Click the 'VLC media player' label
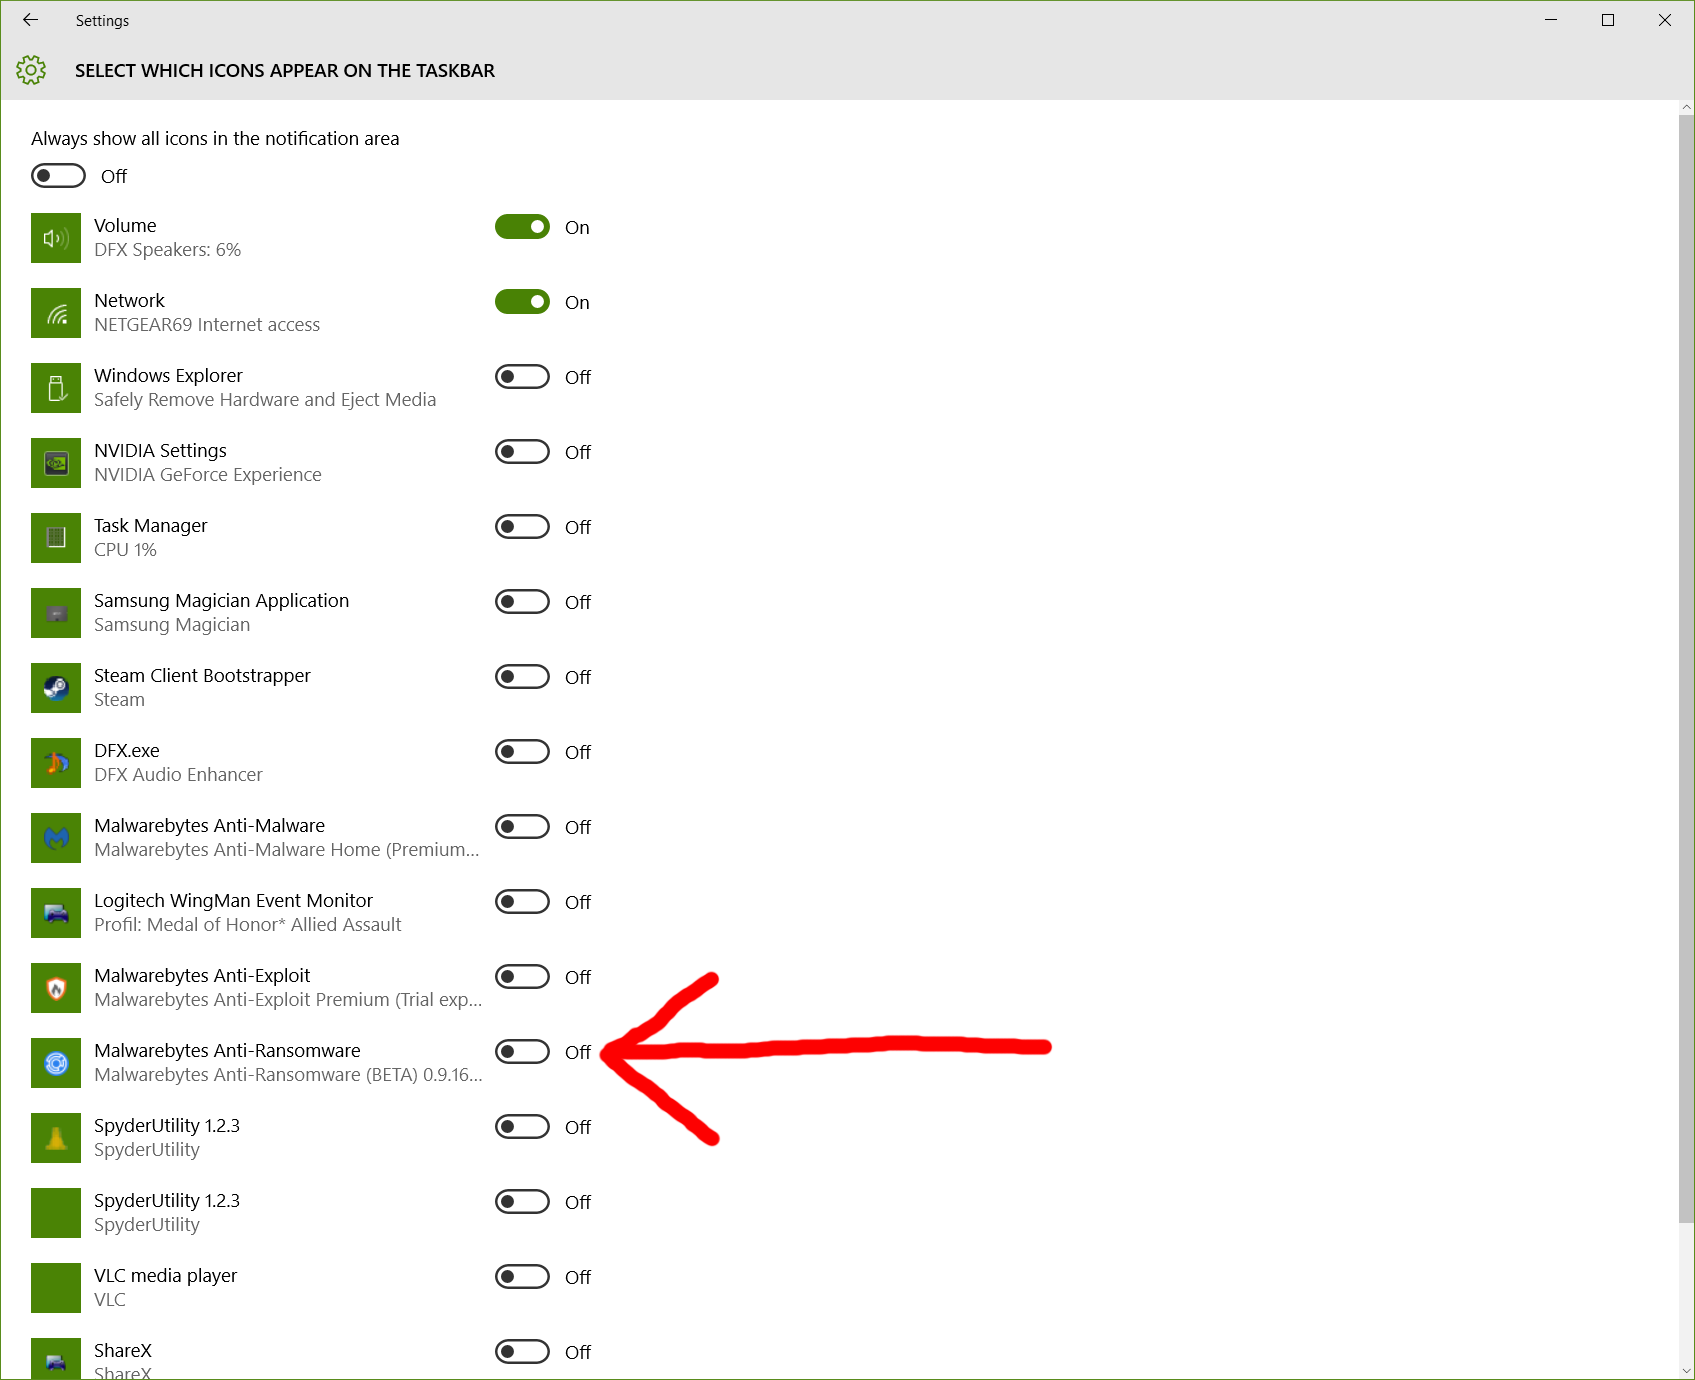The width and height of the screenshot is (1695, 1380). click(x=165, y=1276)
